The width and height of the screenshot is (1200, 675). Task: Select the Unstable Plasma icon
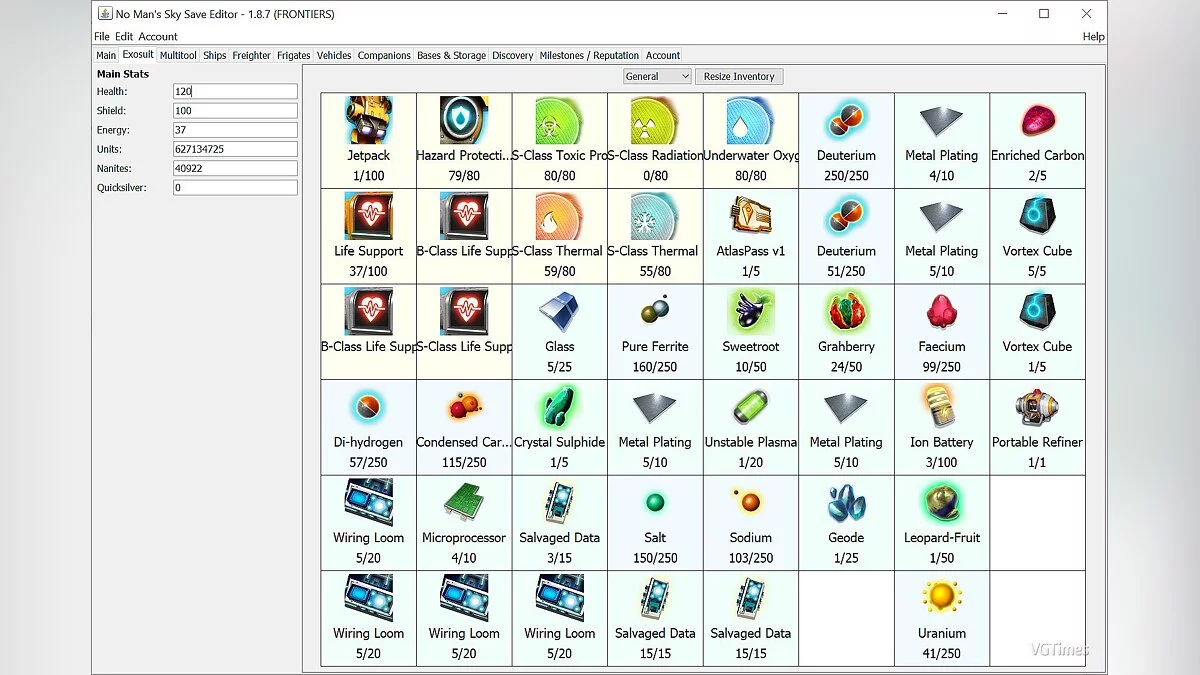(x=751, y=407)
